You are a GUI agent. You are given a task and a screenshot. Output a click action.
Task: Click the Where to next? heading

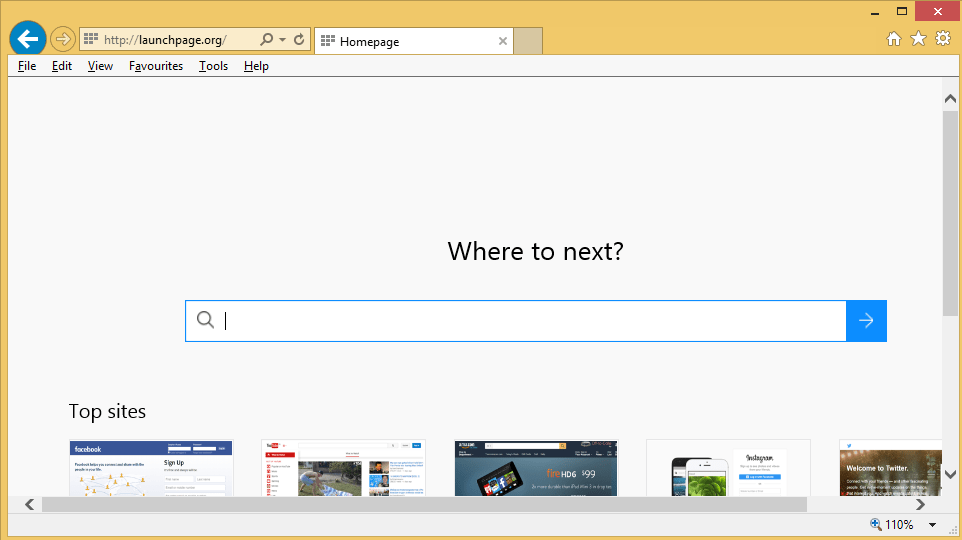click(x=536, y=251)
